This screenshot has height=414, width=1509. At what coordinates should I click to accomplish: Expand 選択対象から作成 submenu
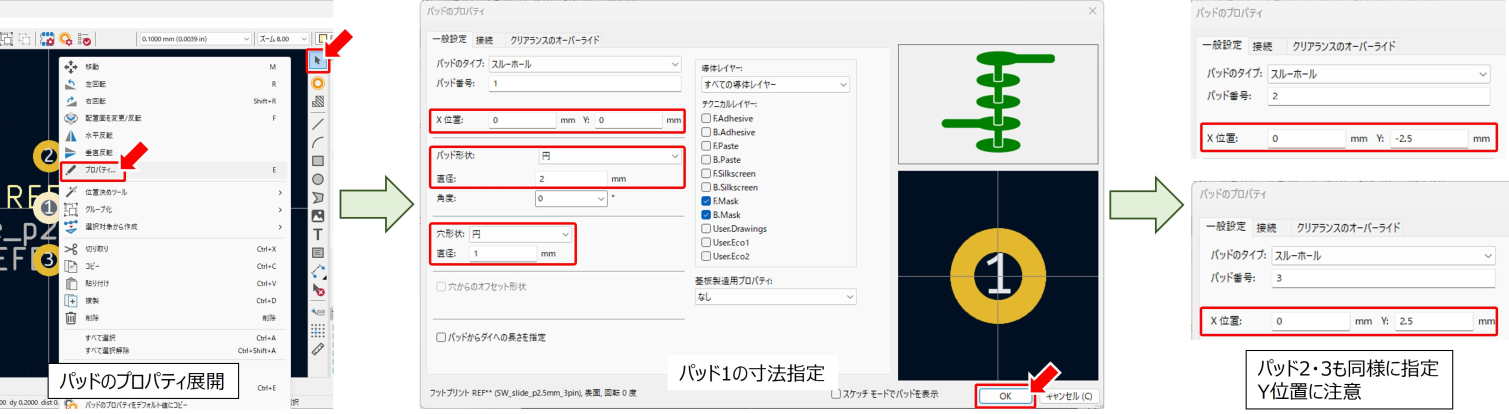tap(172, 226)
